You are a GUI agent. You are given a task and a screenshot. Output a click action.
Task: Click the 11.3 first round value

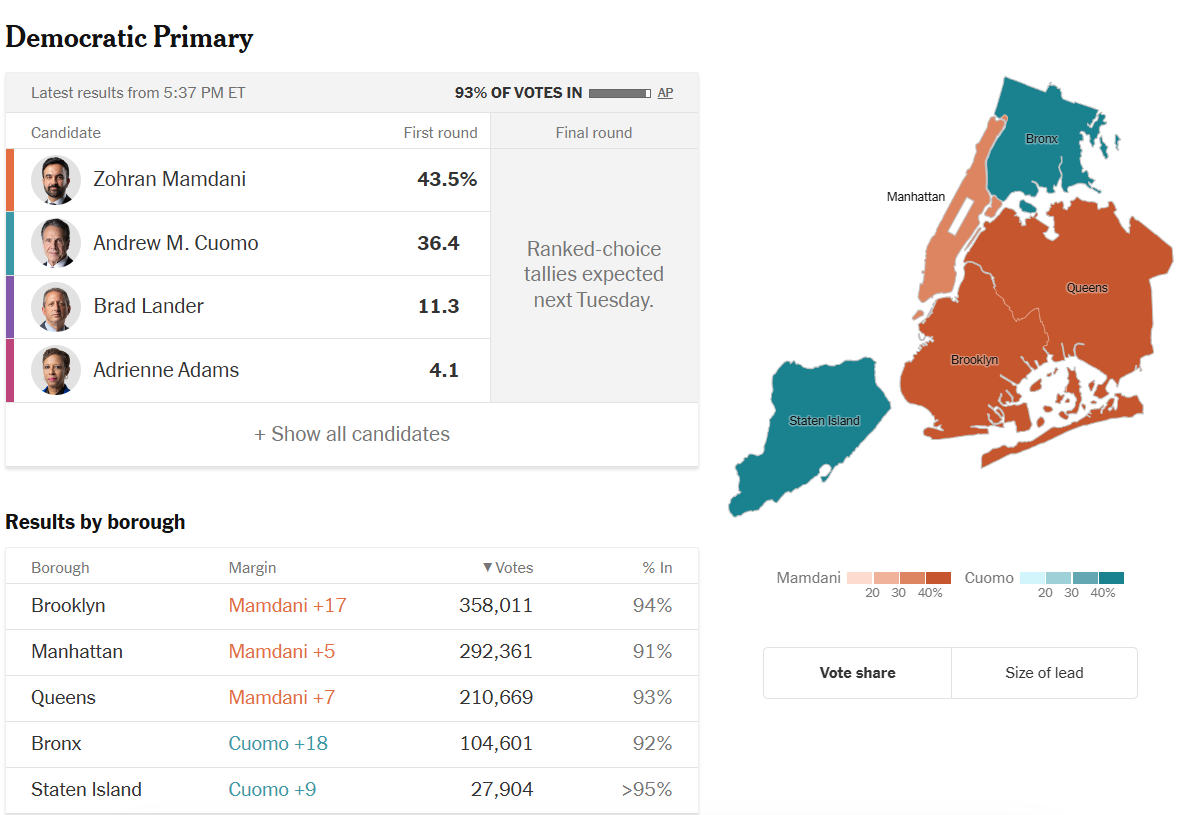[438, 306]
